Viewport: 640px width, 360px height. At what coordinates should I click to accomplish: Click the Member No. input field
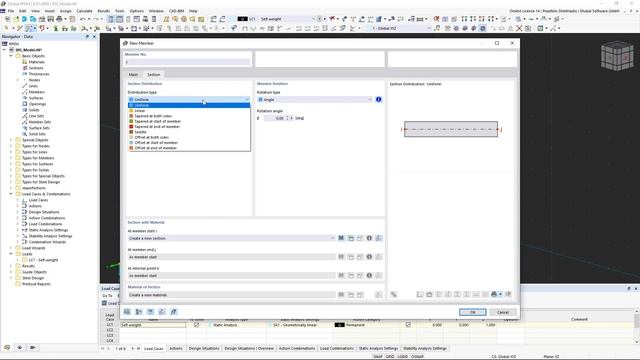click(x=187, y=62)
